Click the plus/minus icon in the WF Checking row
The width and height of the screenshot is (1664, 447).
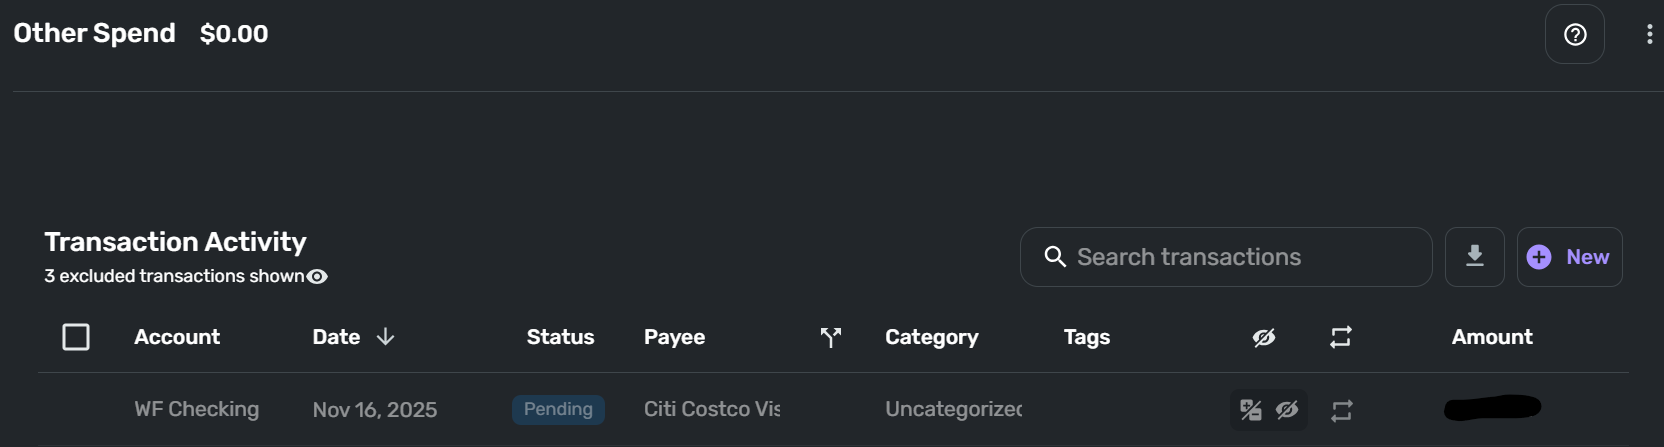point(1250,410)
